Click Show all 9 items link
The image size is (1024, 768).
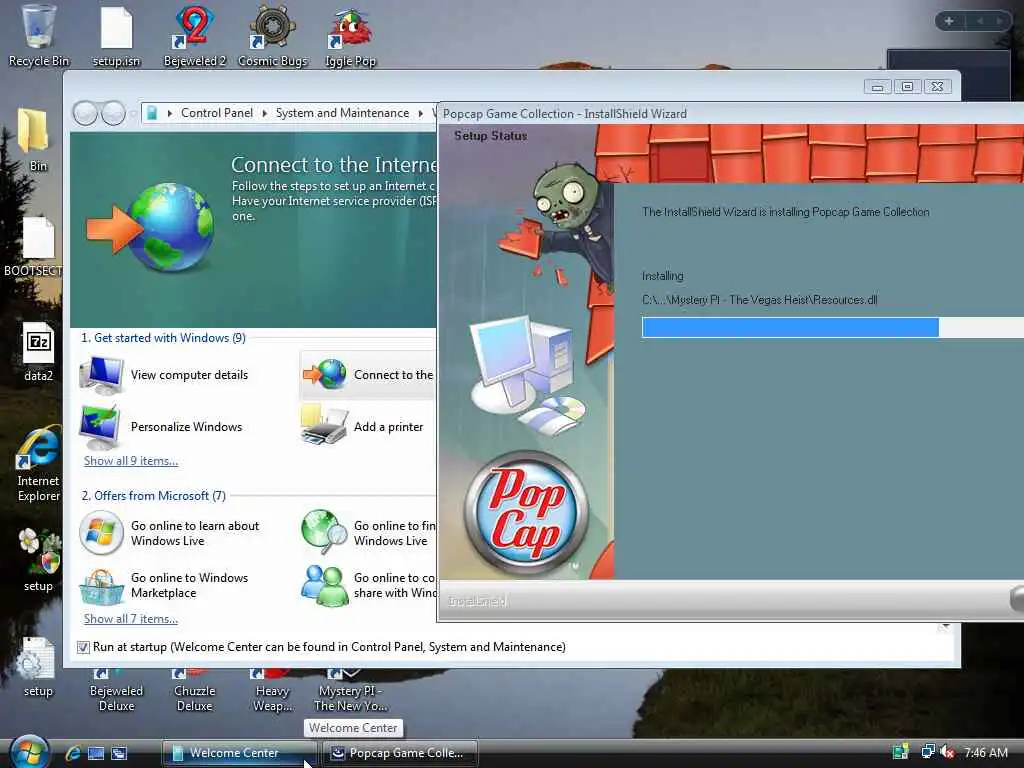pos(131,461)
